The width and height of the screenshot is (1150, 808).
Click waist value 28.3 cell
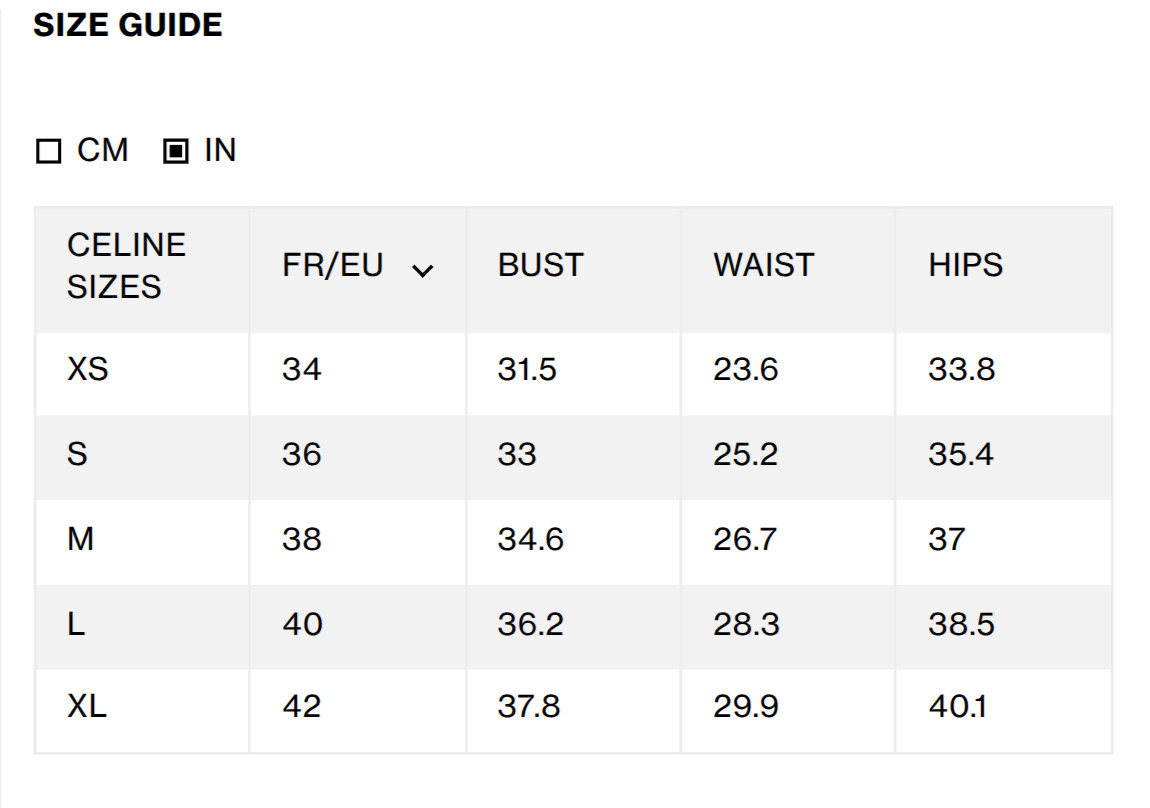(x=788, y=627)
